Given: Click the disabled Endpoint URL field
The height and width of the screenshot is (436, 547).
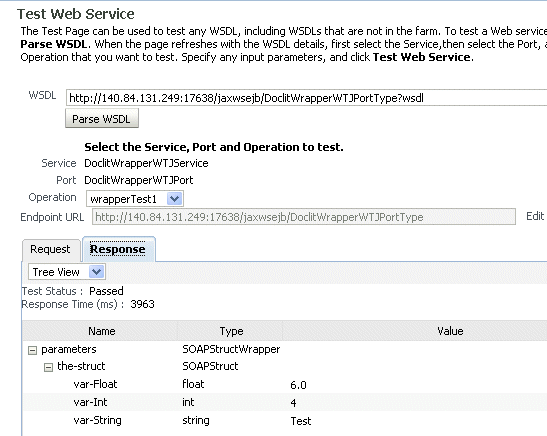Looking at the screenshot, I should [304, 217].
